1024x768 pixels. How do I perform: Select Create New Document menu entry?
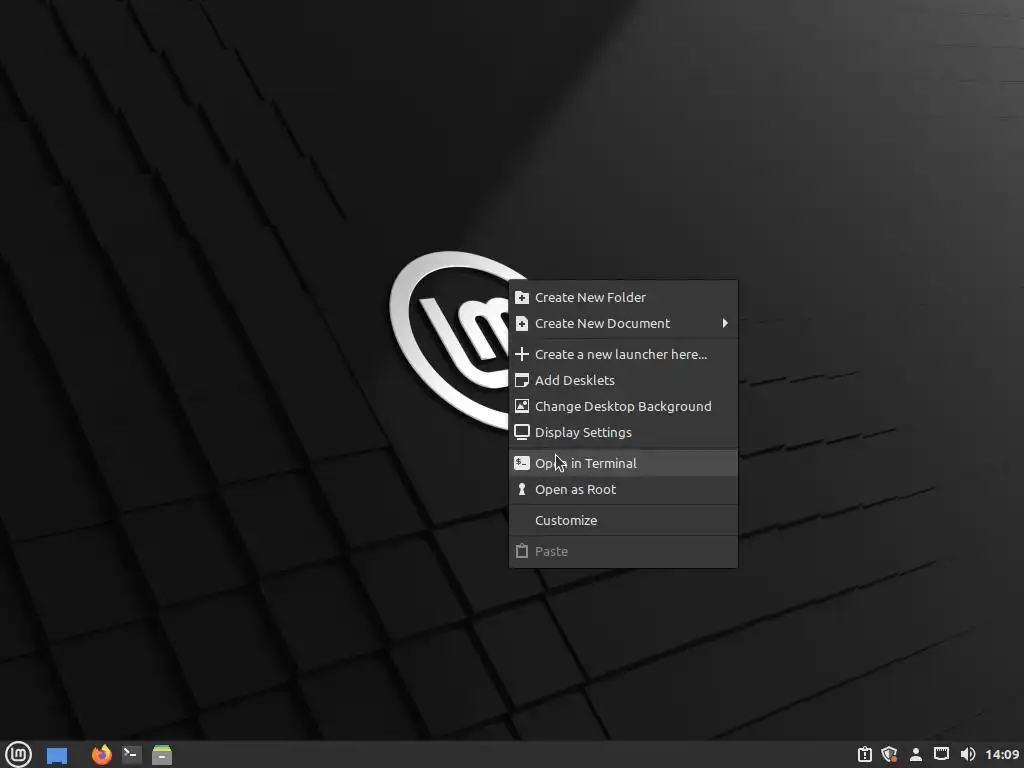tap(623, 323)
